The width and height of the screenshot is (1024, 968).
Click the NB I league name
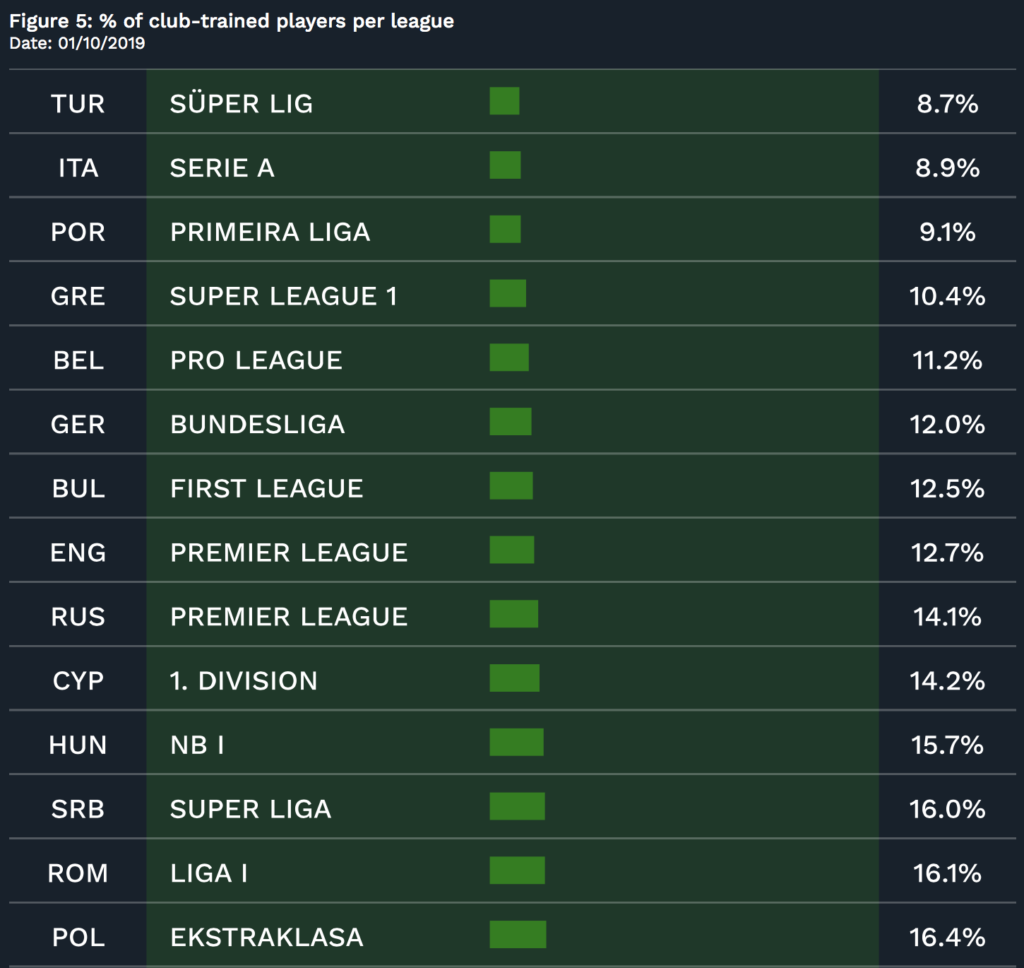(x=197, y=745)
